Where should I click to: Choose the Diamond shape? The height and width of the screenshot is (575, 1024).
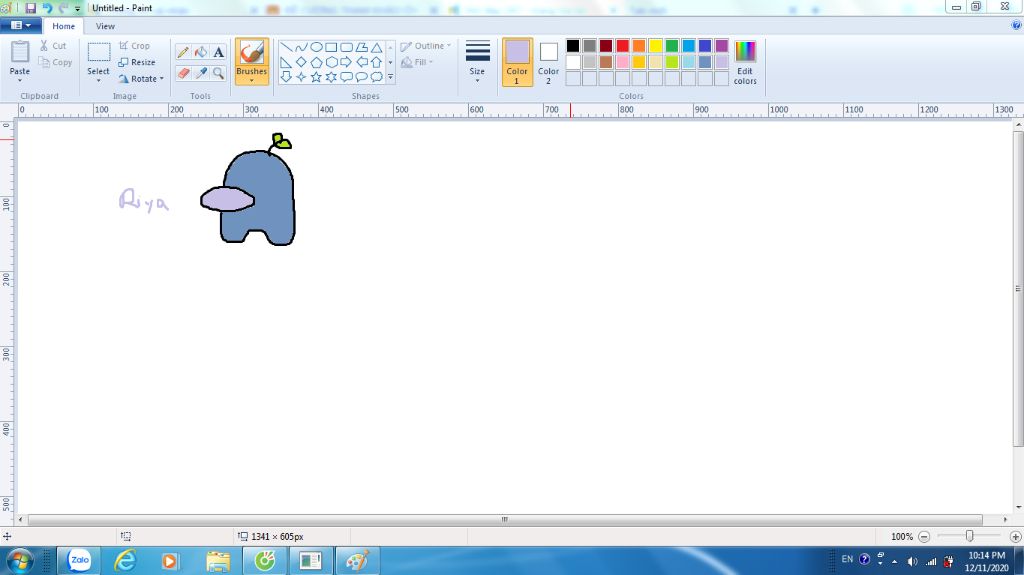tap(301, 62)
